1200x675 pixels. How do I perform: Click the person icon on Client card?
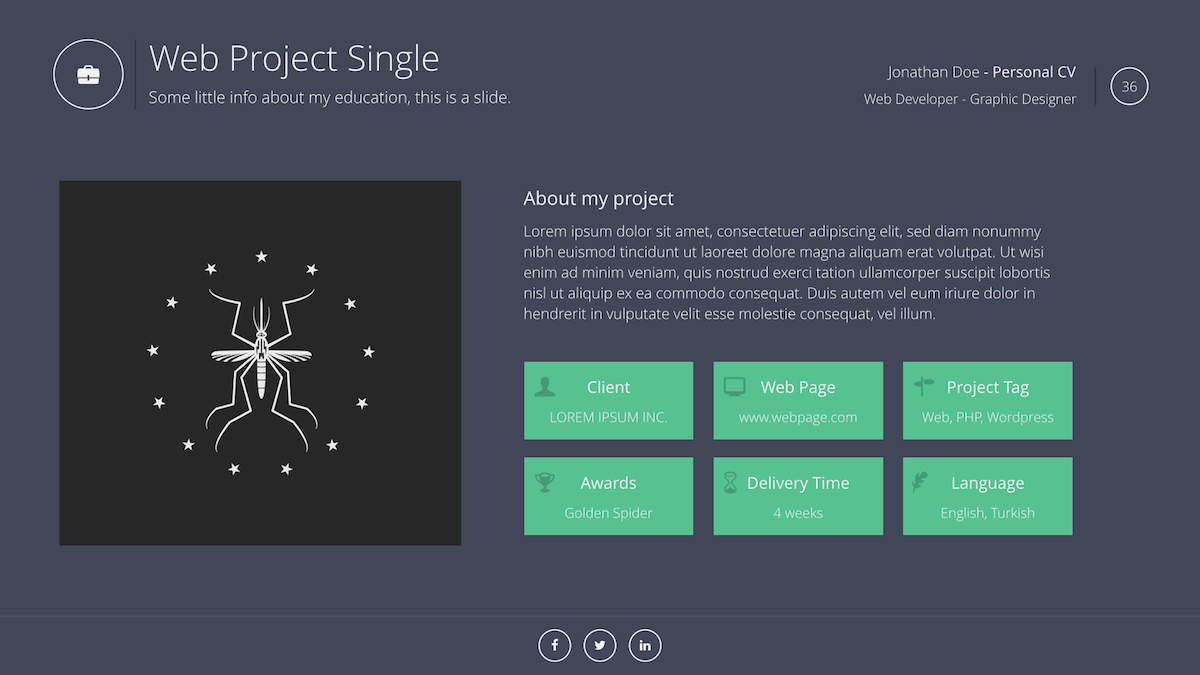click(x=545, y=387)
